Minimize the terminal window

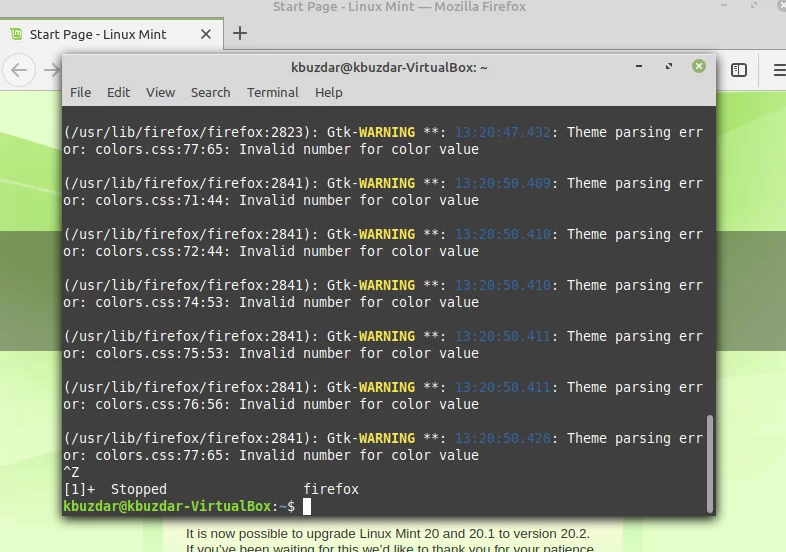point(639,66)
